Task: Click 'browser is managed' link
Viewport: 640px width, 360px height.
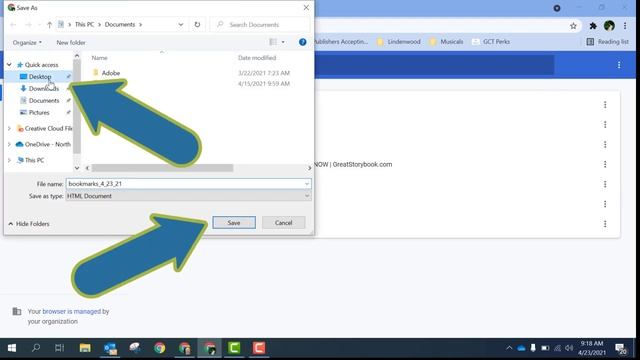Action: tap(71, 311)
